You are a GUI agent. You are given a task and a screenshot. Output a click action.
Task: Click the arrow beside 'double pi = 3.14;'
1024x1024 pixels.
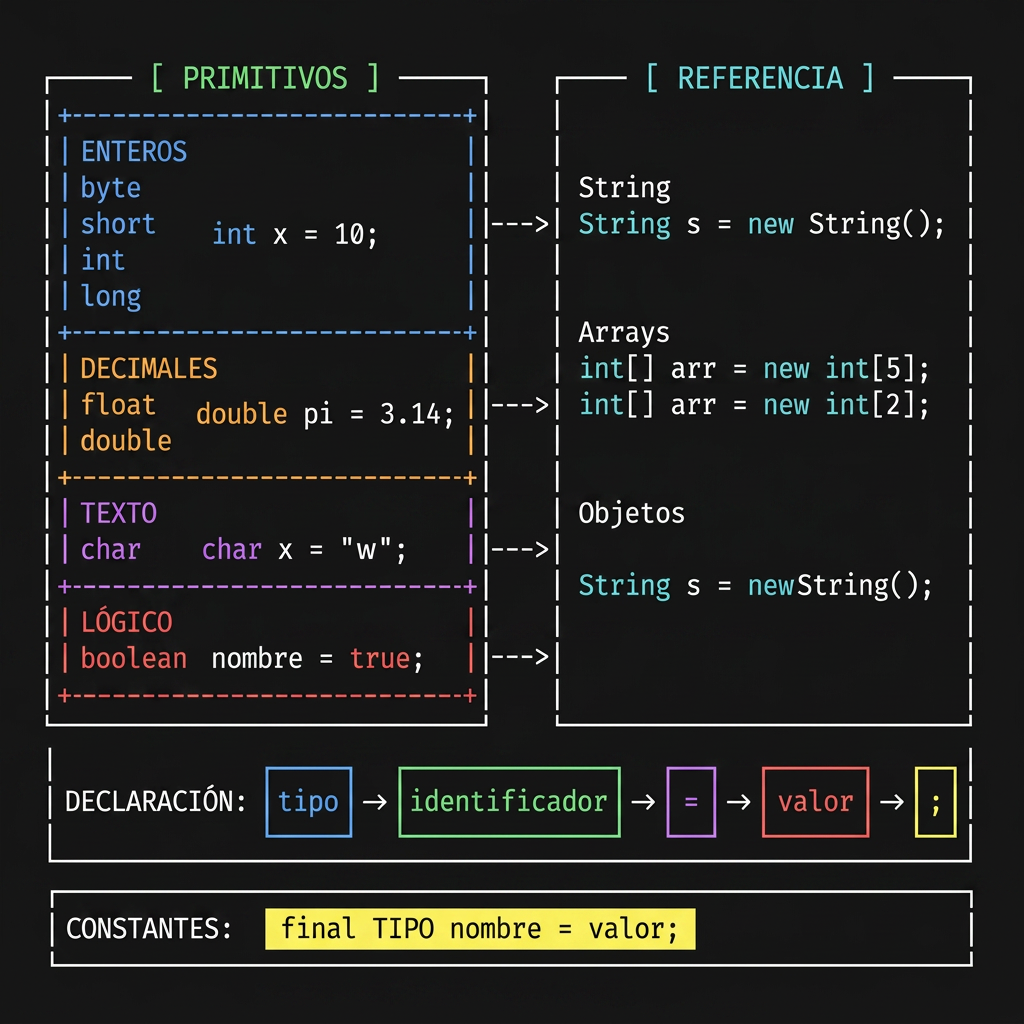tap(521, 405)
